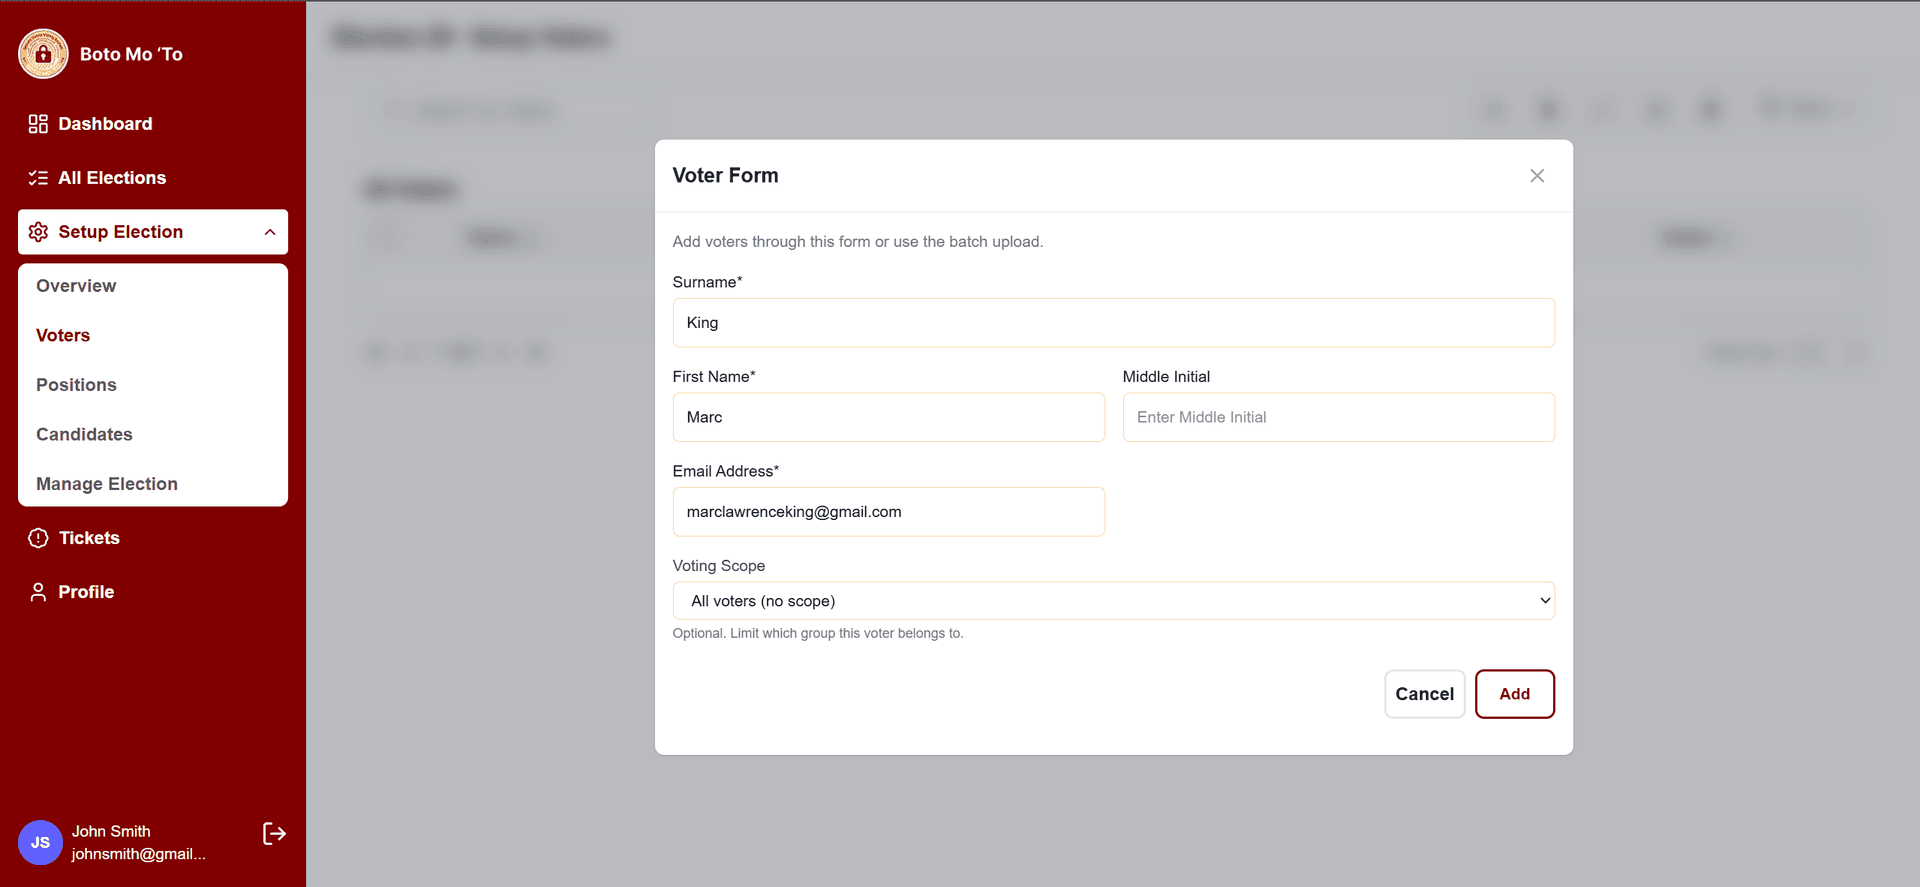The width and height of the screenshot is (1920, 887).
Task: Click the Setup Election gear icon
Action: pyautogui.click(x=38, y=232)
